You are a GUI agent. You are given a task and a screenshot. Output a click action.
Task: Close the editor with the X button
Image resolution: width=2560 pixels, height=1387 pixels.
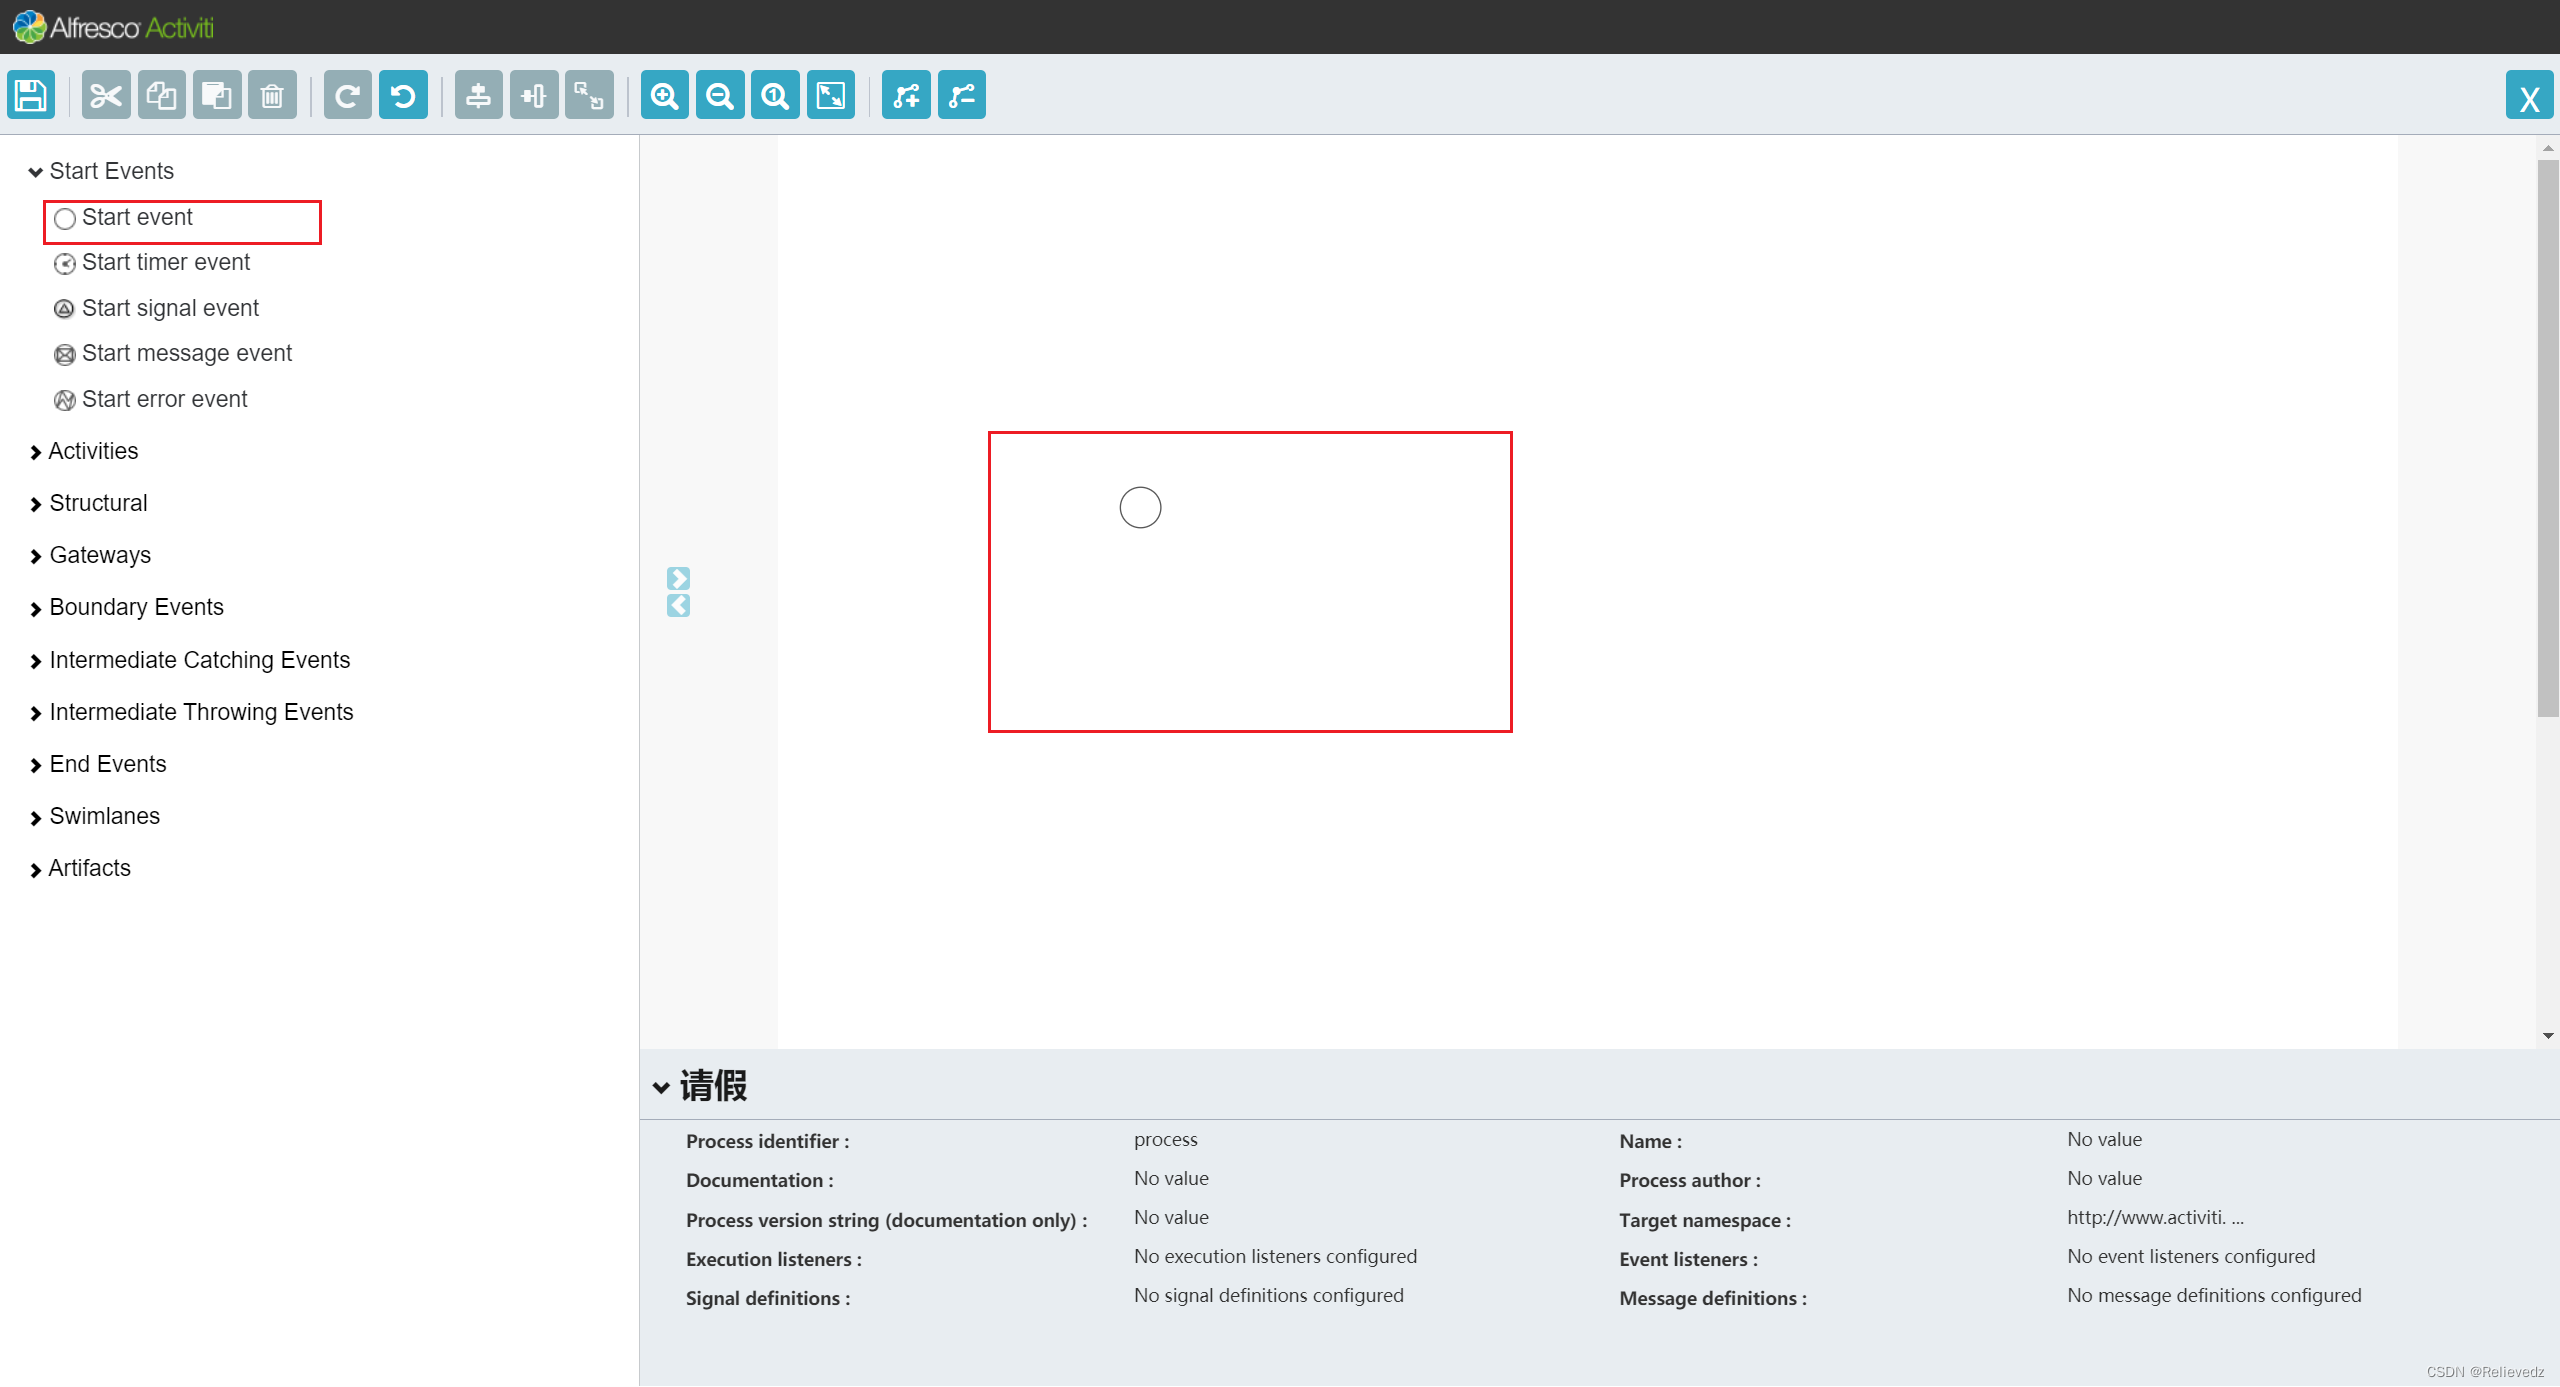pyautogui.click(x=2529, y=97)
